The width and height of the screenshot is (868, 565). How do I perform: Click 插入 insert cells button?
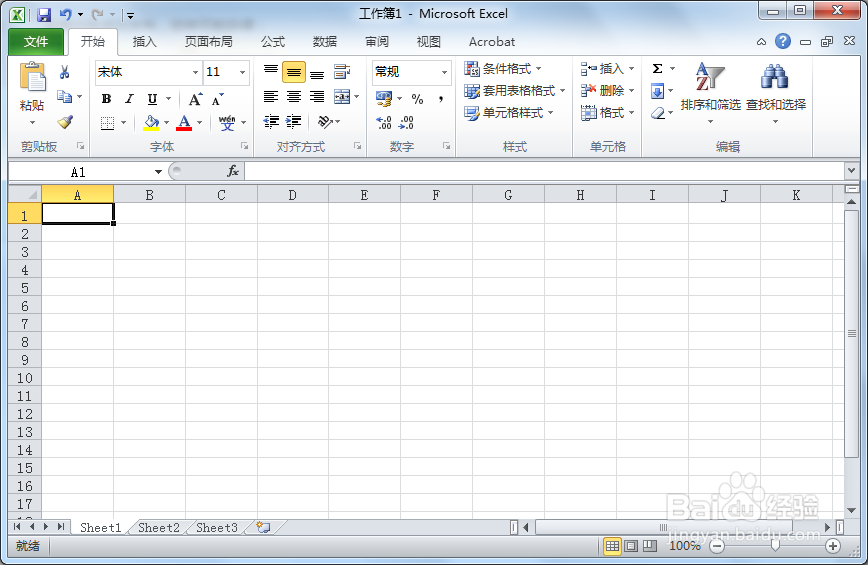point(607,69)
